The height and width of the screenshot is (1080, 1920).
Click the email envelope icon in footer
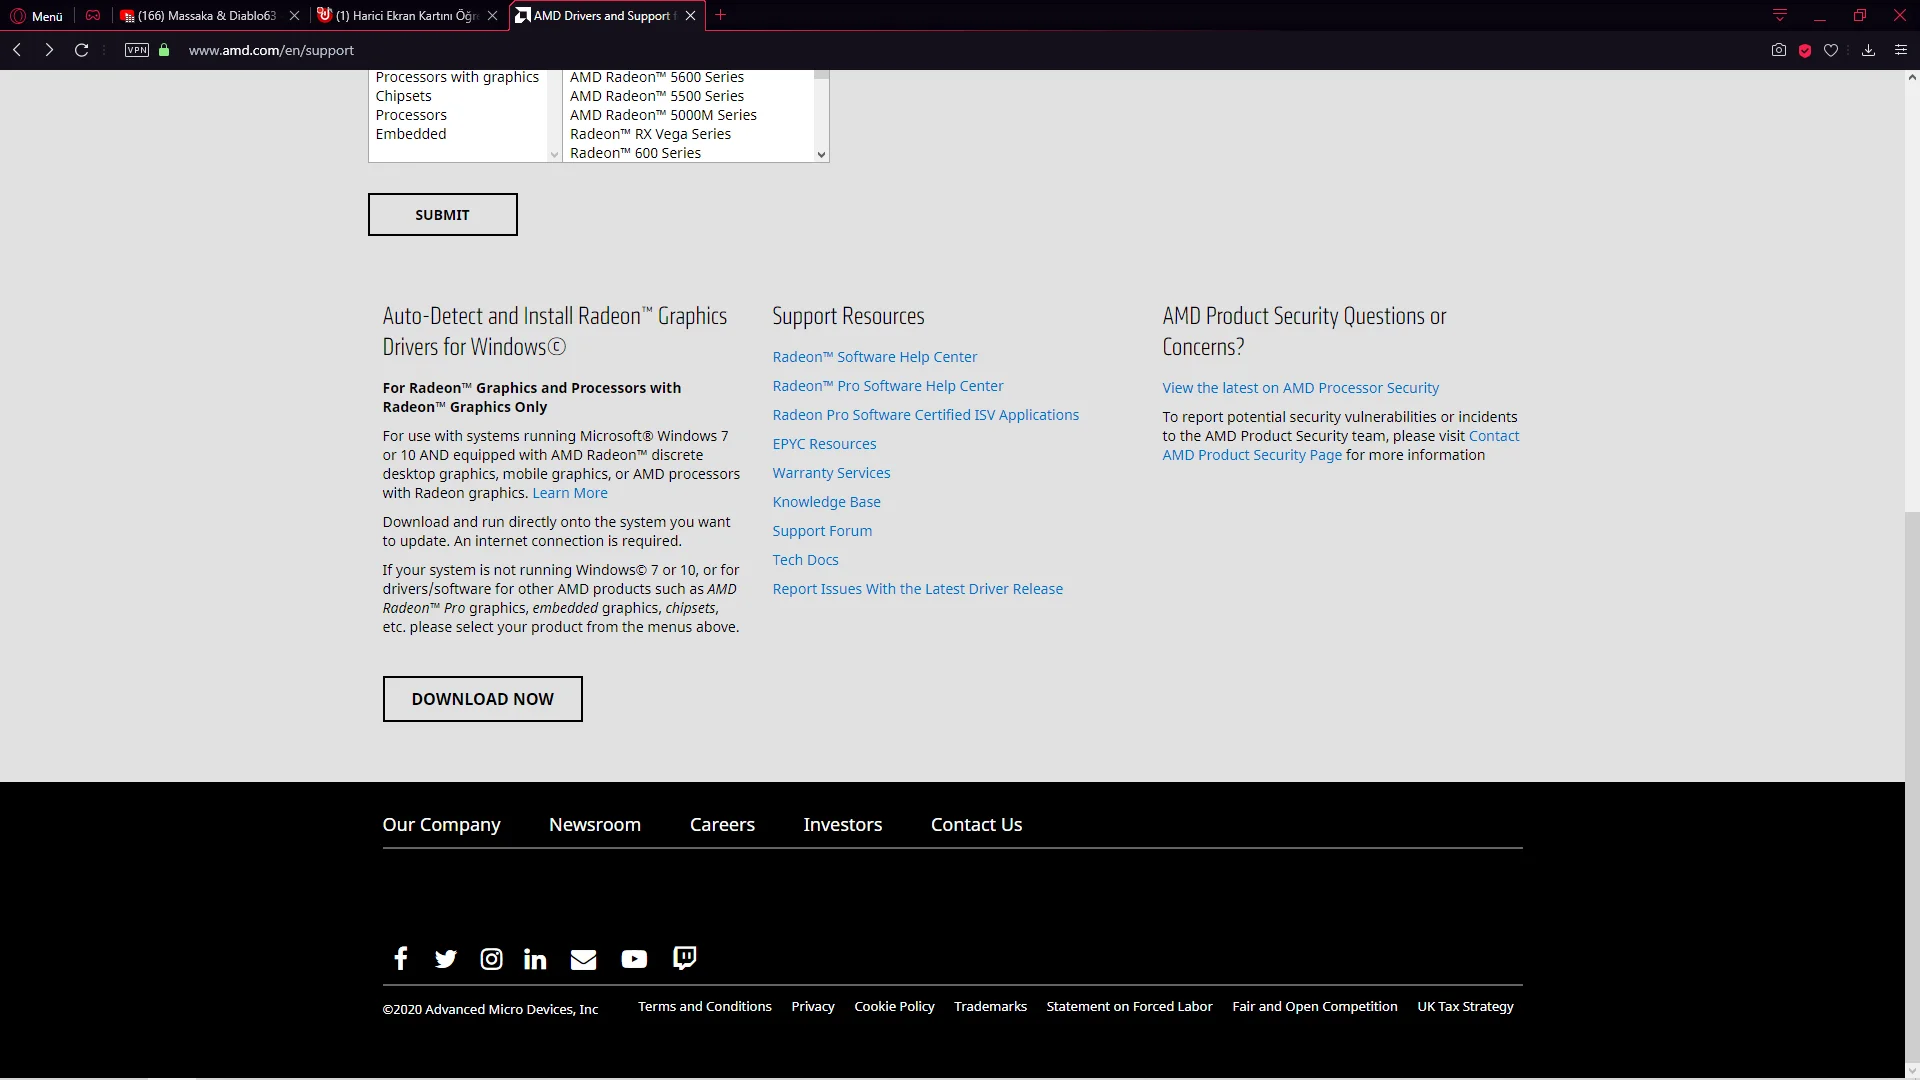point(583,960)
